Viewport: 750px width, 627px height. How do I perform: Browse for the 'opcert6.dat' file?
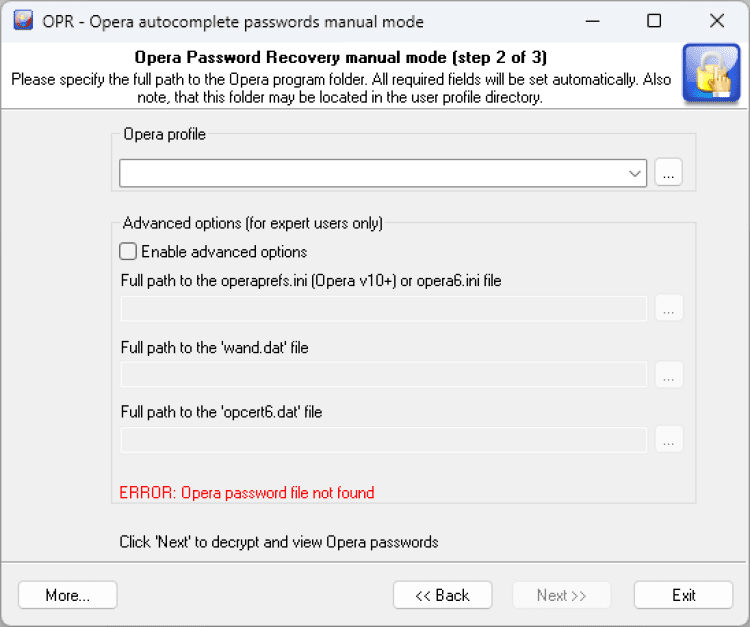coord(669,439)
